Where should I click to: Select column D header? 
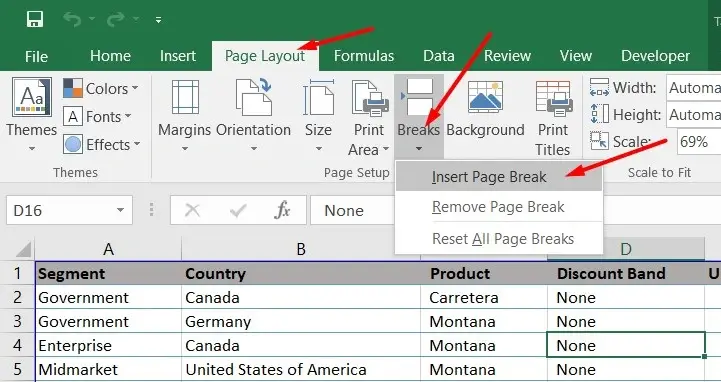626,249
